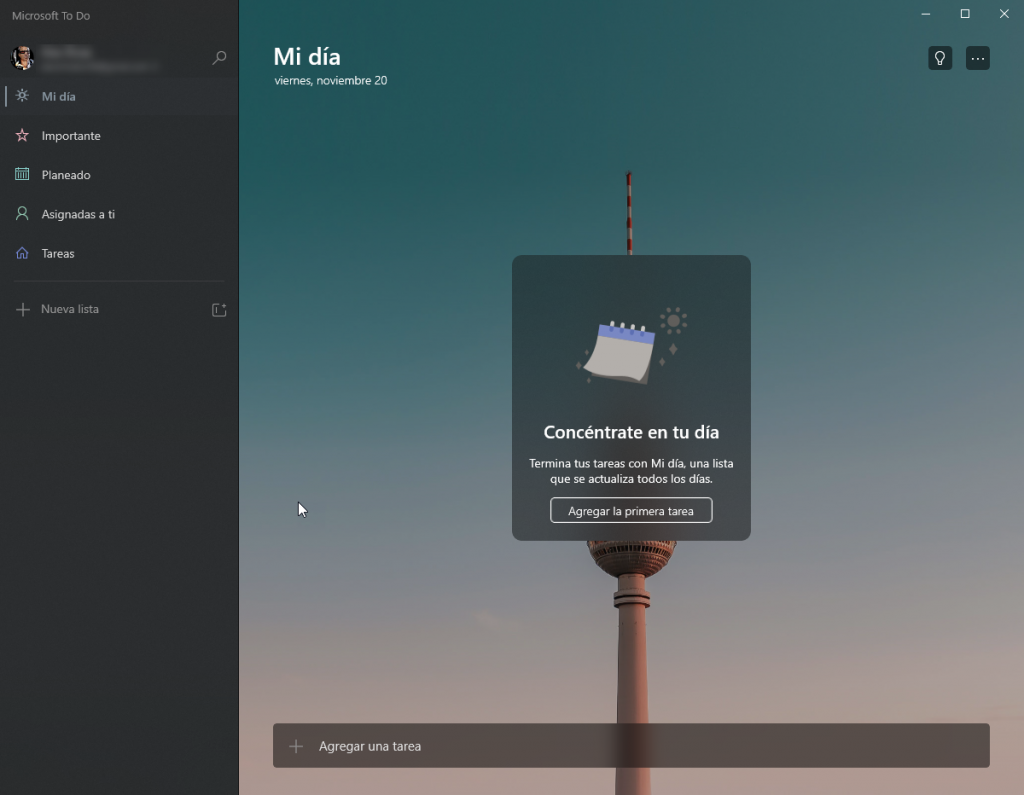Viewport: 1024px width, 795px height.
Task: Click Agregar la primera tarea button
Action: click(631, 510)
